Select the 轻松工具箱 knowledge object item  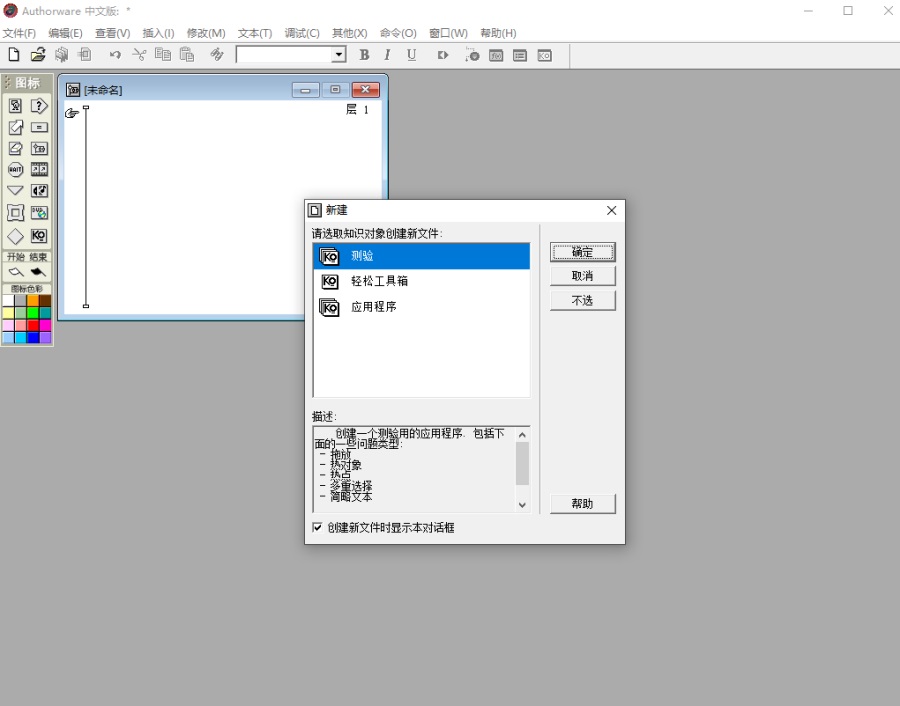click(x=421, y=281)
